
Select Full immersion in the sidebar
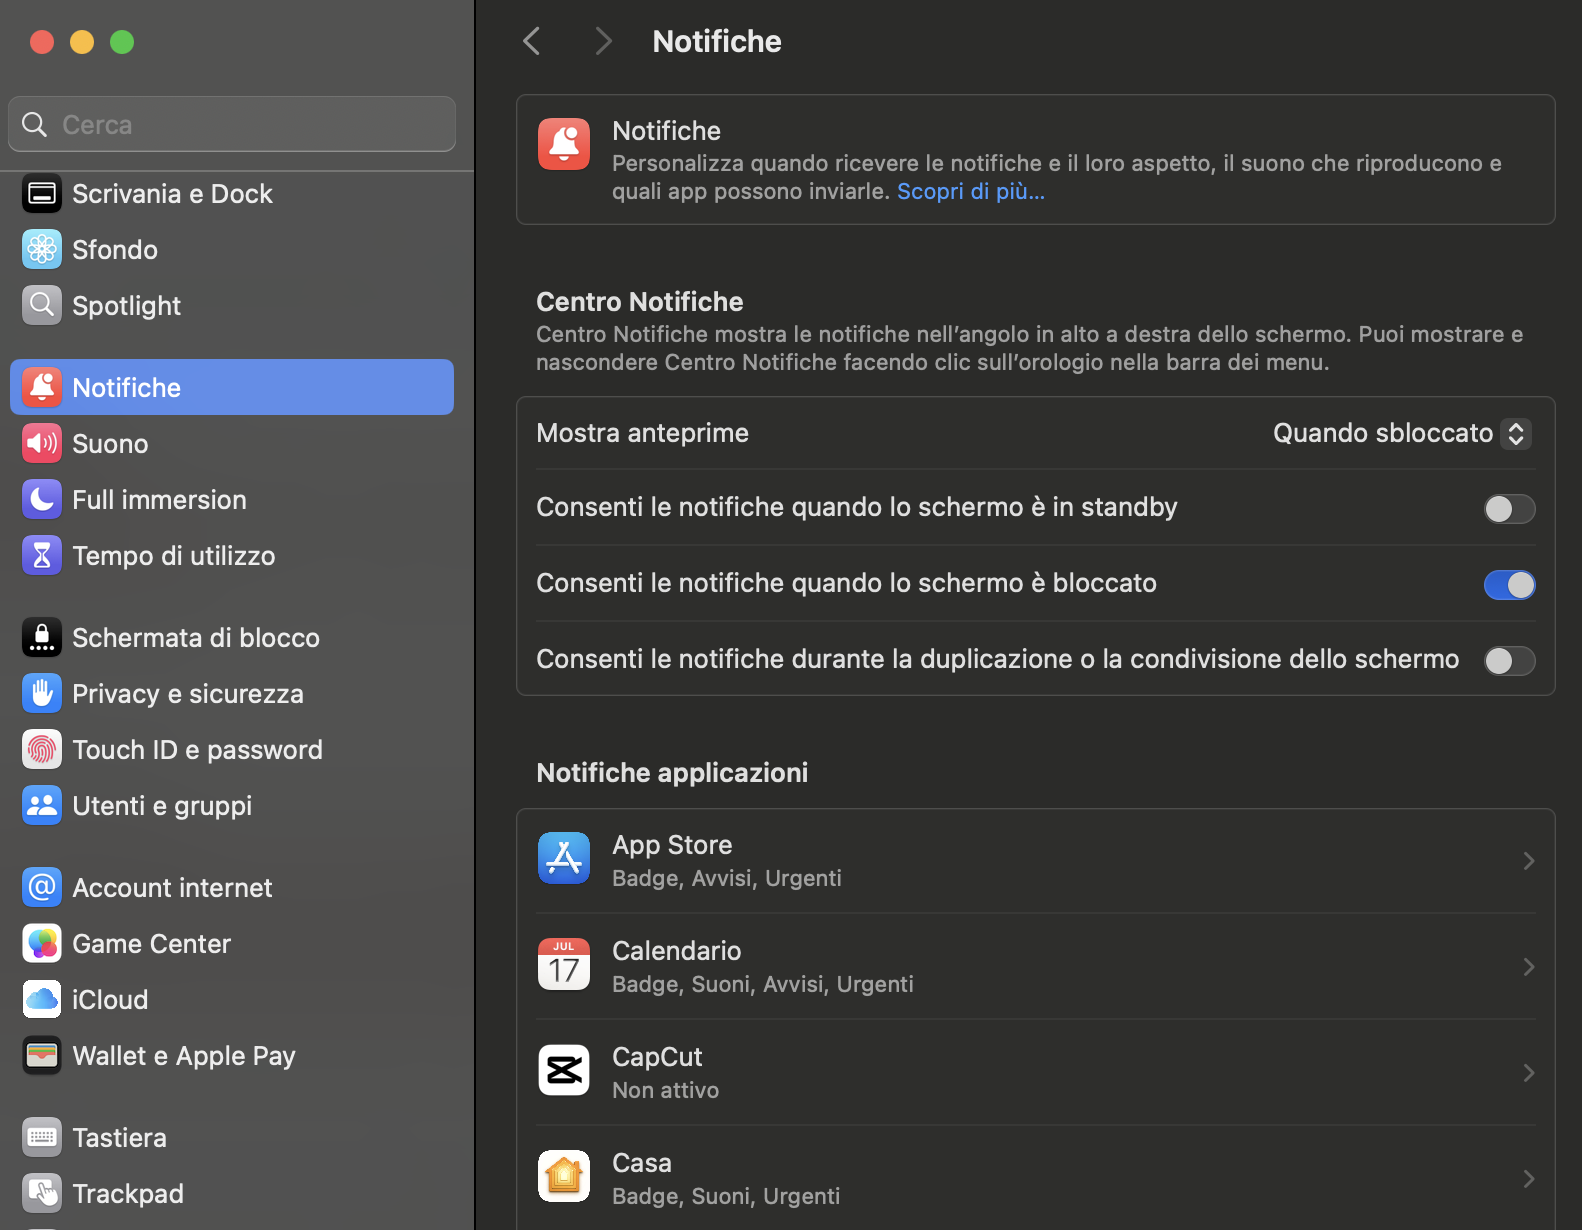click(x=232, y=500)
